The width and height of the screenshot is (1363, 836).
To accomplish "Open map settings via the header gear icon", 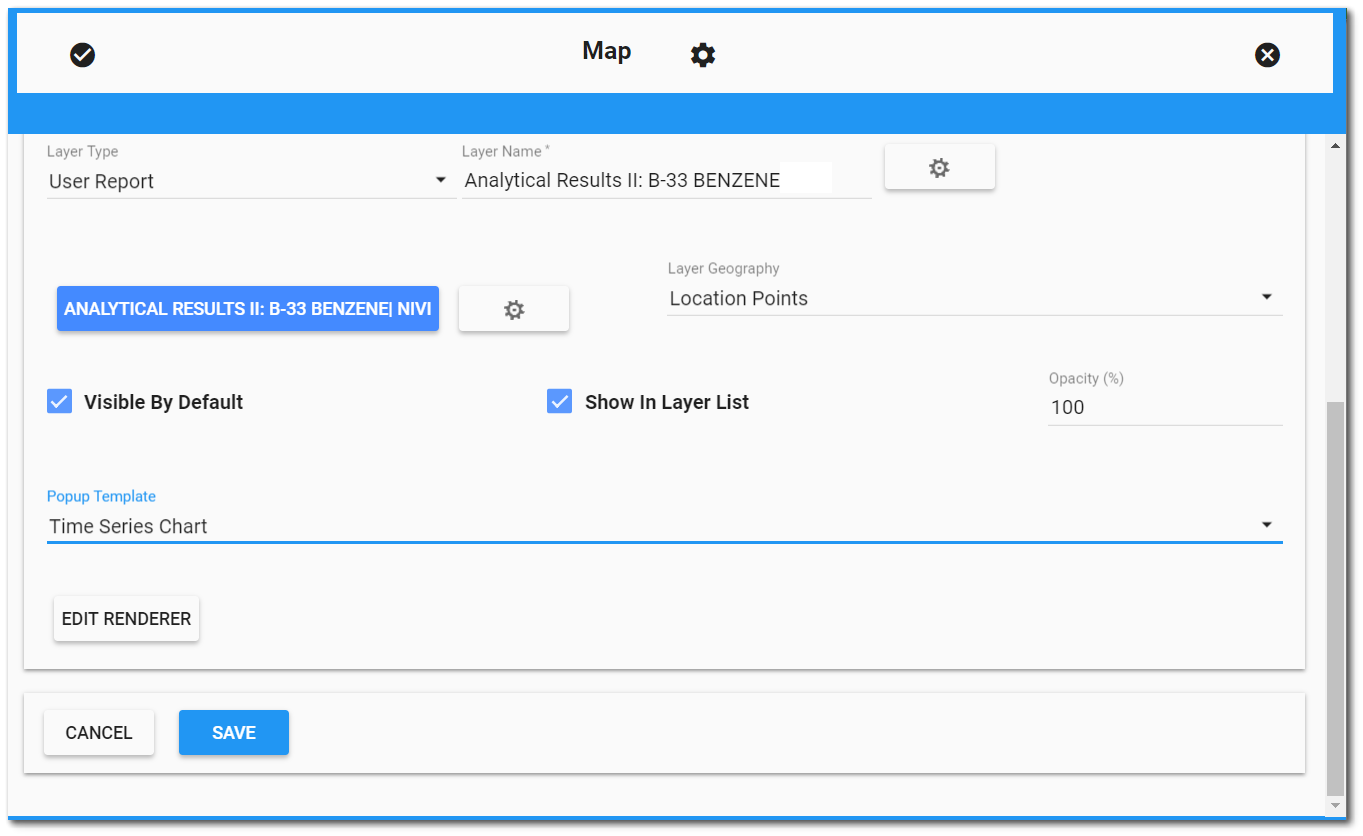I will [x=703, y=55].
